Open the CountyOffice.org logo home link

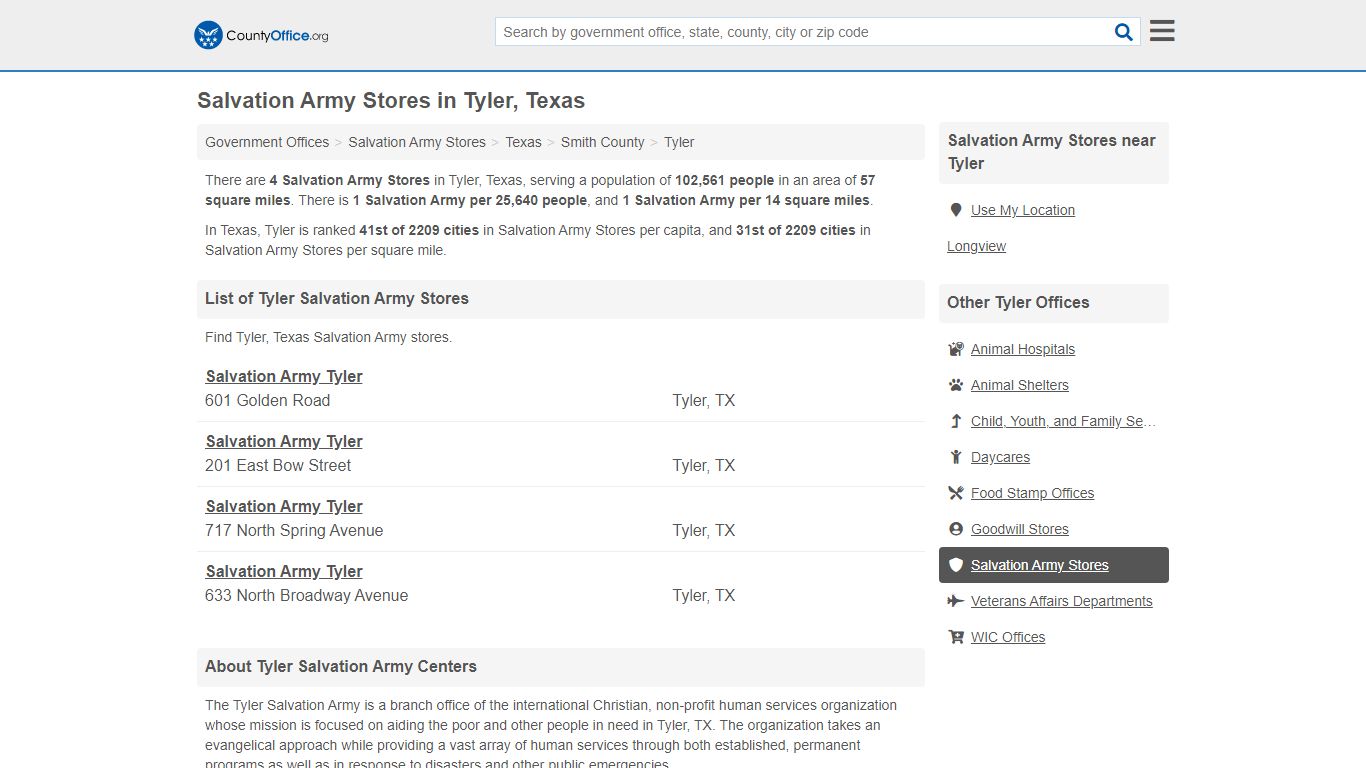pyautogui.click(x=261, y=35)
